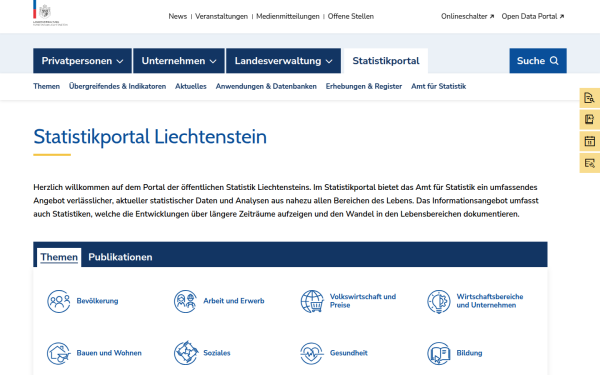600x375 pixels.
Task: Open Übergreifendes & Indikatoren
Action: [x=117, y=86]
